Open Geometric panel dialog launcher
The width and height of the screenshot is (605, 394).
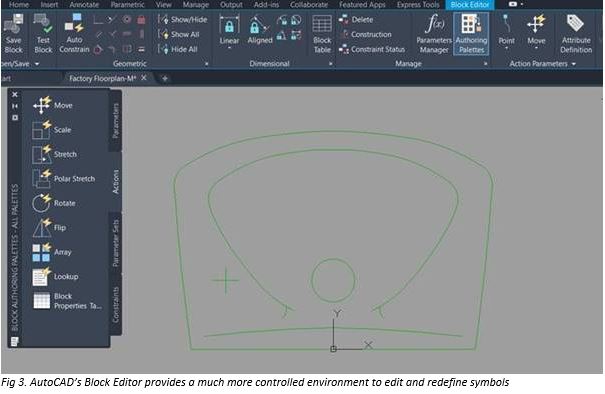(206, 64)
